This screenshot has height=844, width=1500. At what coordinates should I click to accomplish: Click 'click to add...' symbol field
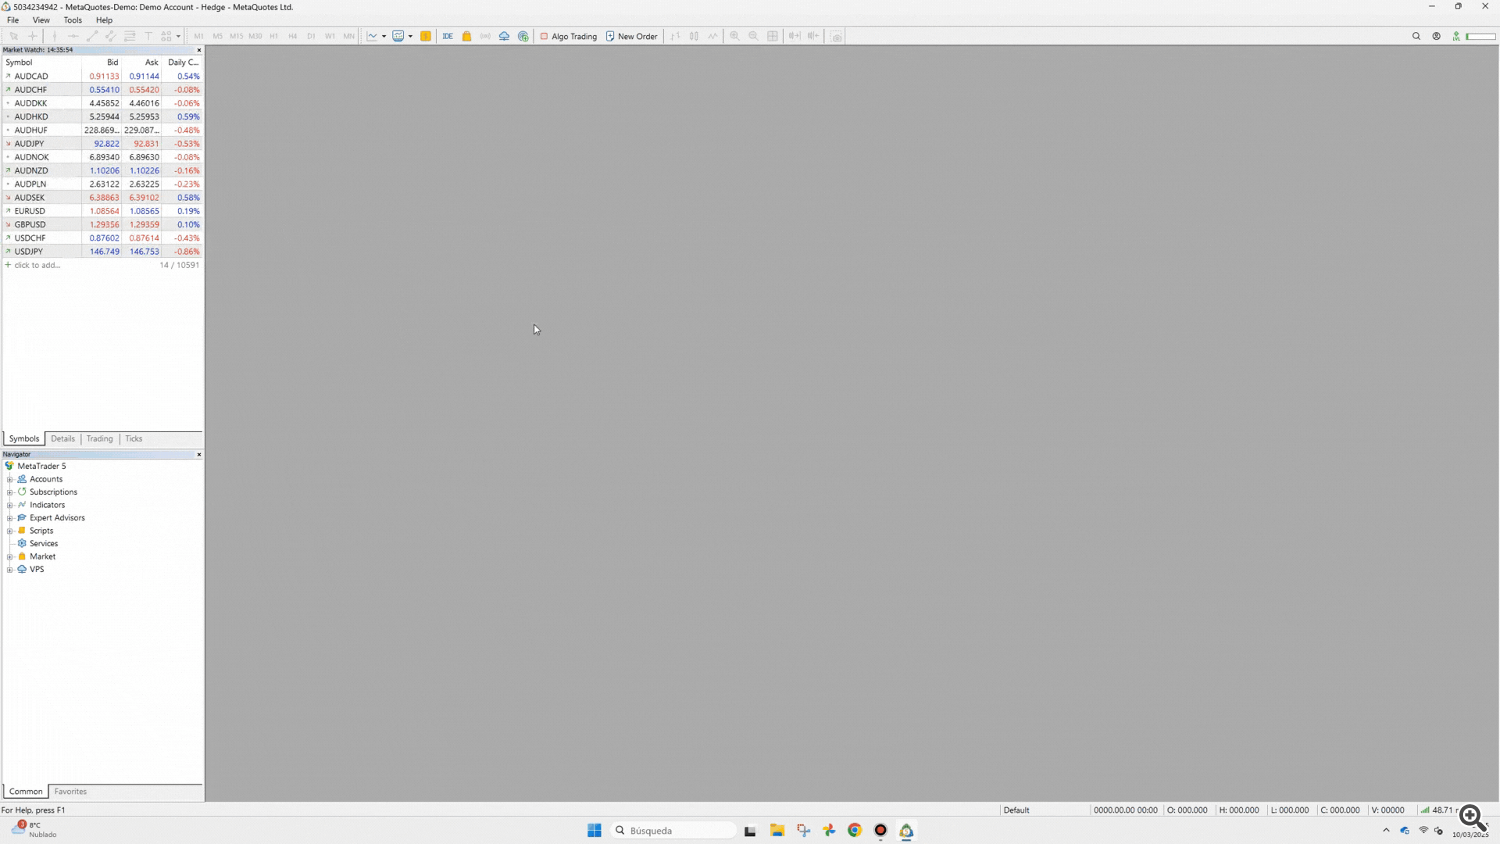click(37, 265)
